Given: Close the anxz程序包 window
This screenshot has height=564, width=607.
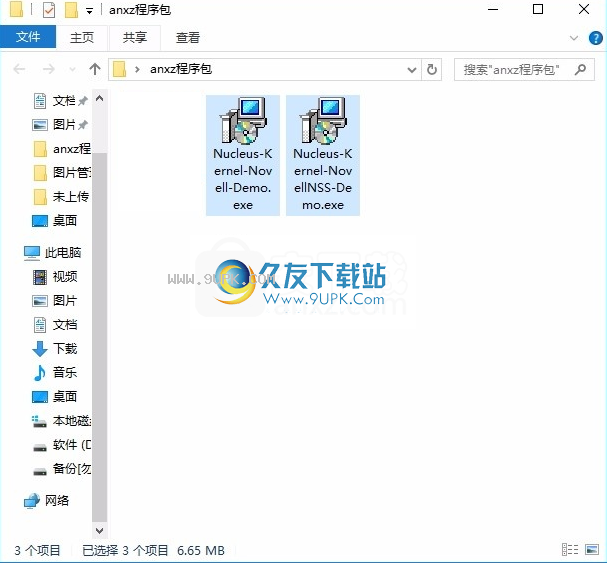Looking at the screenshot, I should (x=584, y=9).
